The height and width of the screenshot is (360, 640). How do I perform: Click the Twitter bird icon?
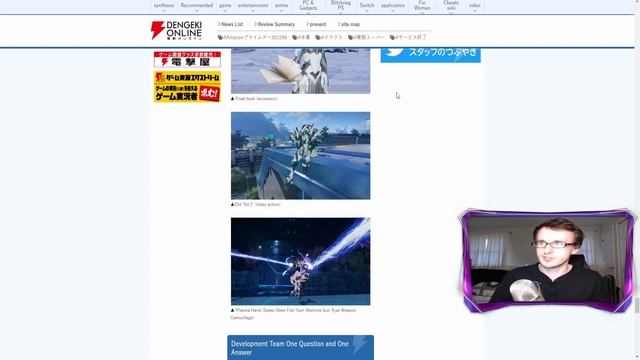395,52
